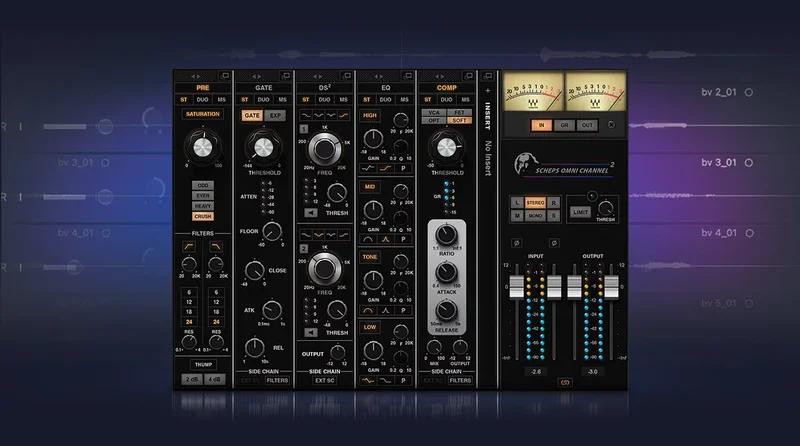Open COMP module left-right arrows selector
This screenshot has width=800, height=446.
click(440, 77)
